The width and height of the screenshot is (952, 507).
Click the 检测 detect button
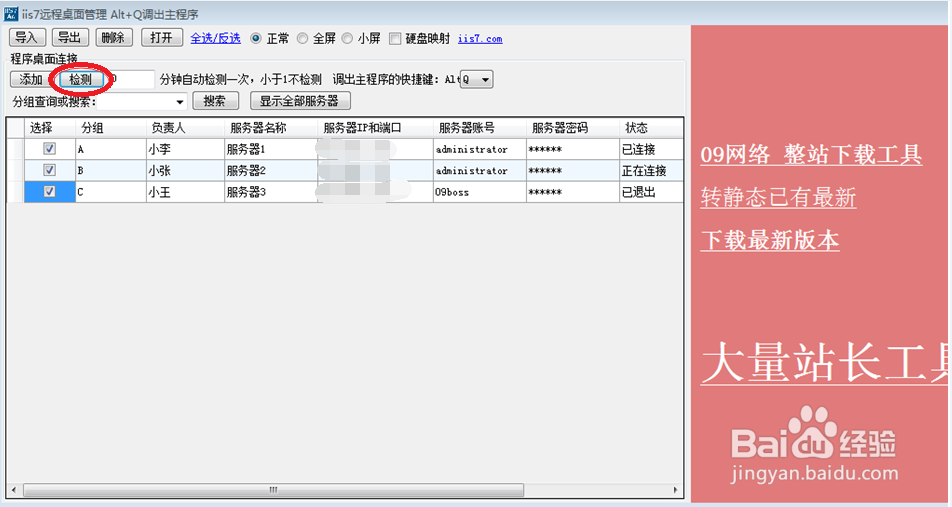point(81,80)
